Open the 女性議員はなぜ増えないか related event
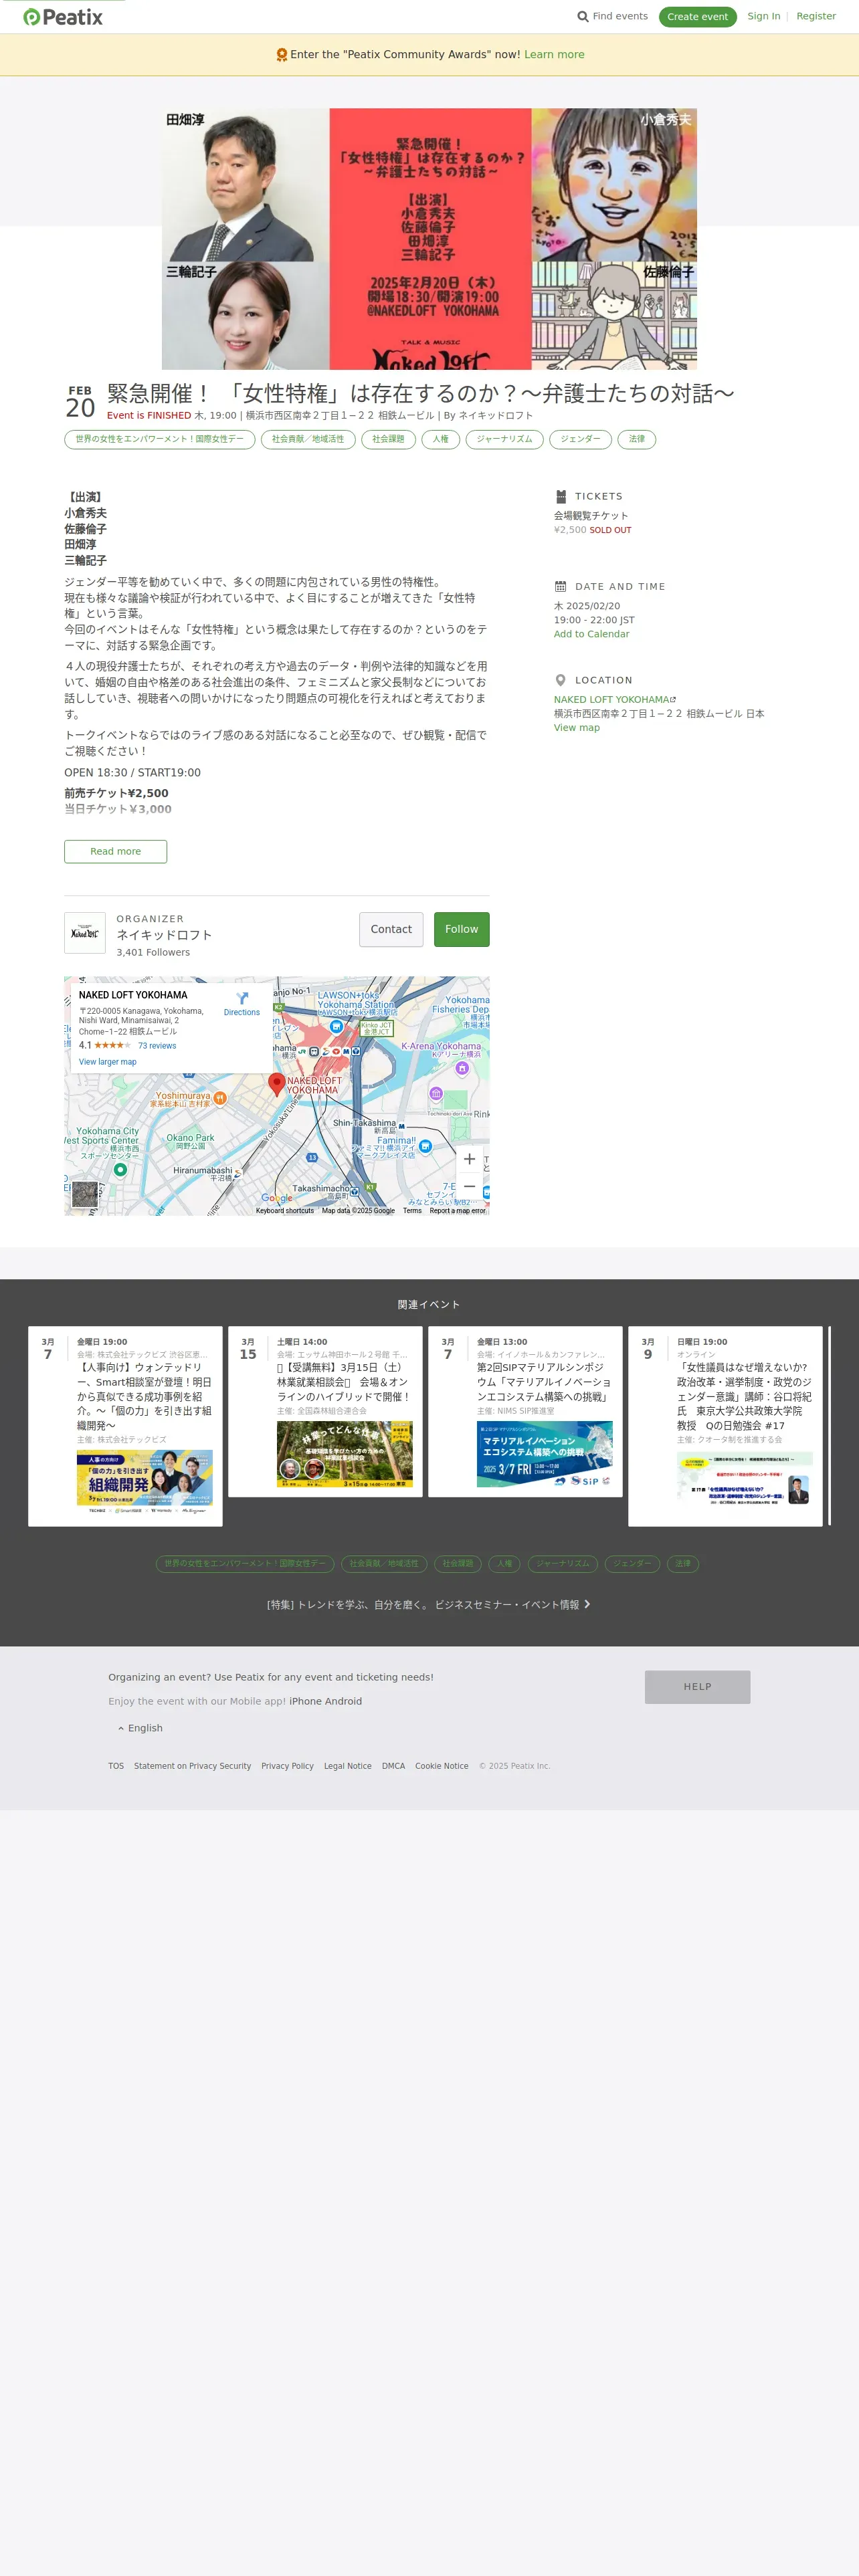Screen dimensions: 859x2576 point(725,1426)
